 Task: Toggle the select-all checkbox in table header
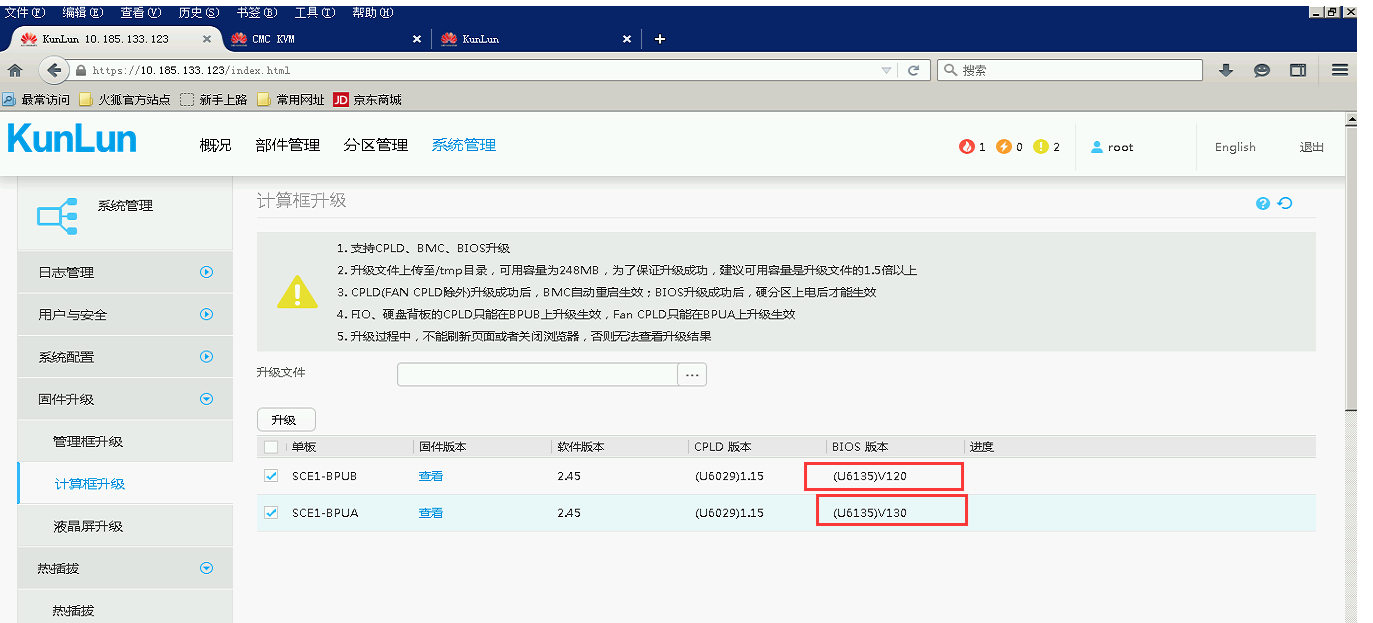coord(271,447)
